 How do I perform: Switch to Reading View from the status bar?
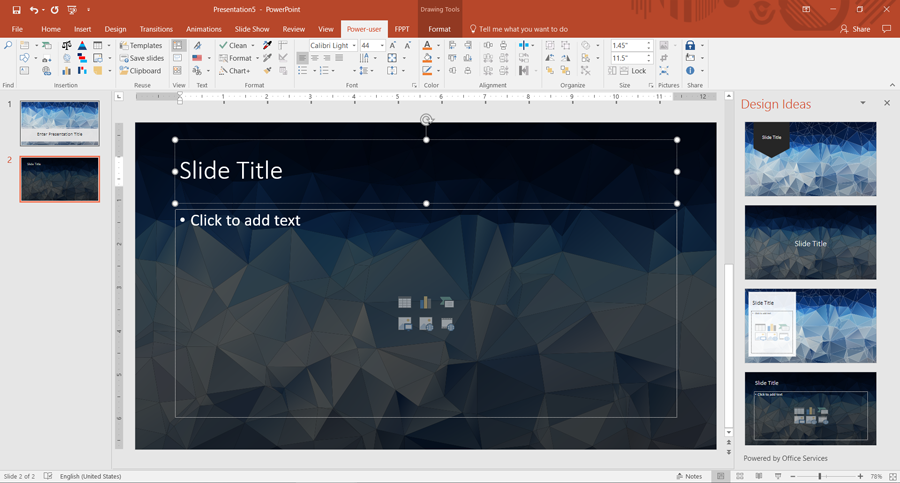[x=758, y=476]
